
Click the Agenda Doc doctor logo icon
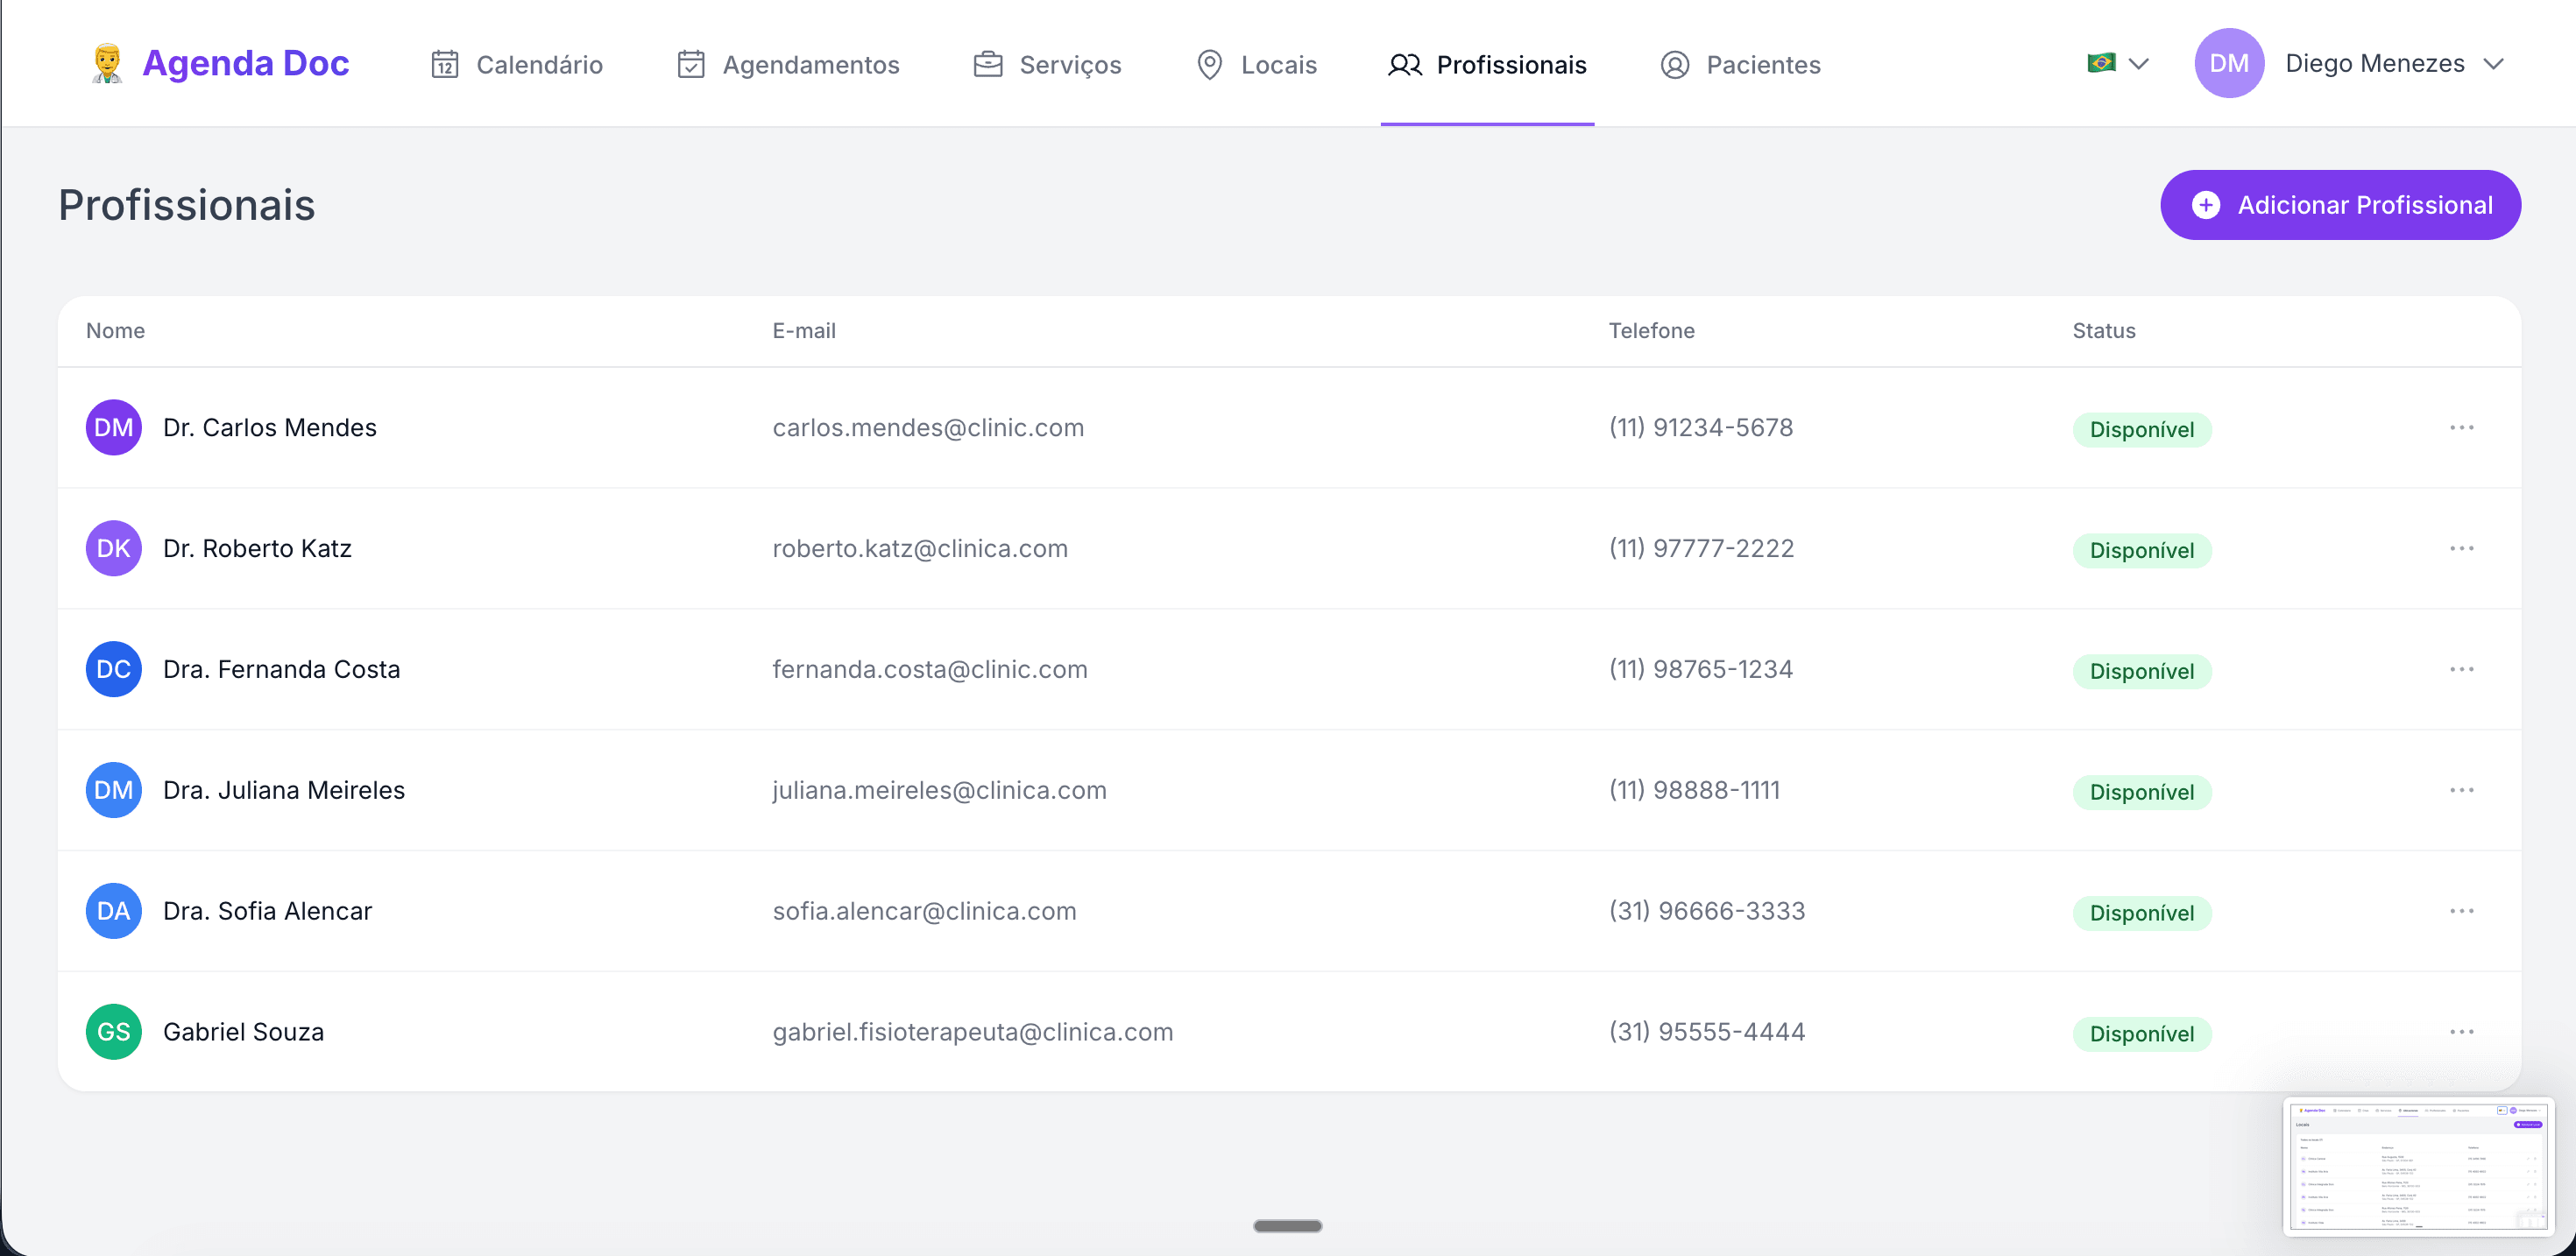coord(107,63)
